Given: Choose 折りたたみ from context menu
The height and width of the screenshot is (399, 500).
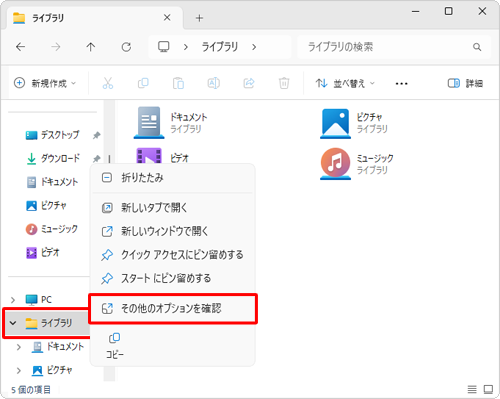Looking at the screenshot, I should point(173,178).
